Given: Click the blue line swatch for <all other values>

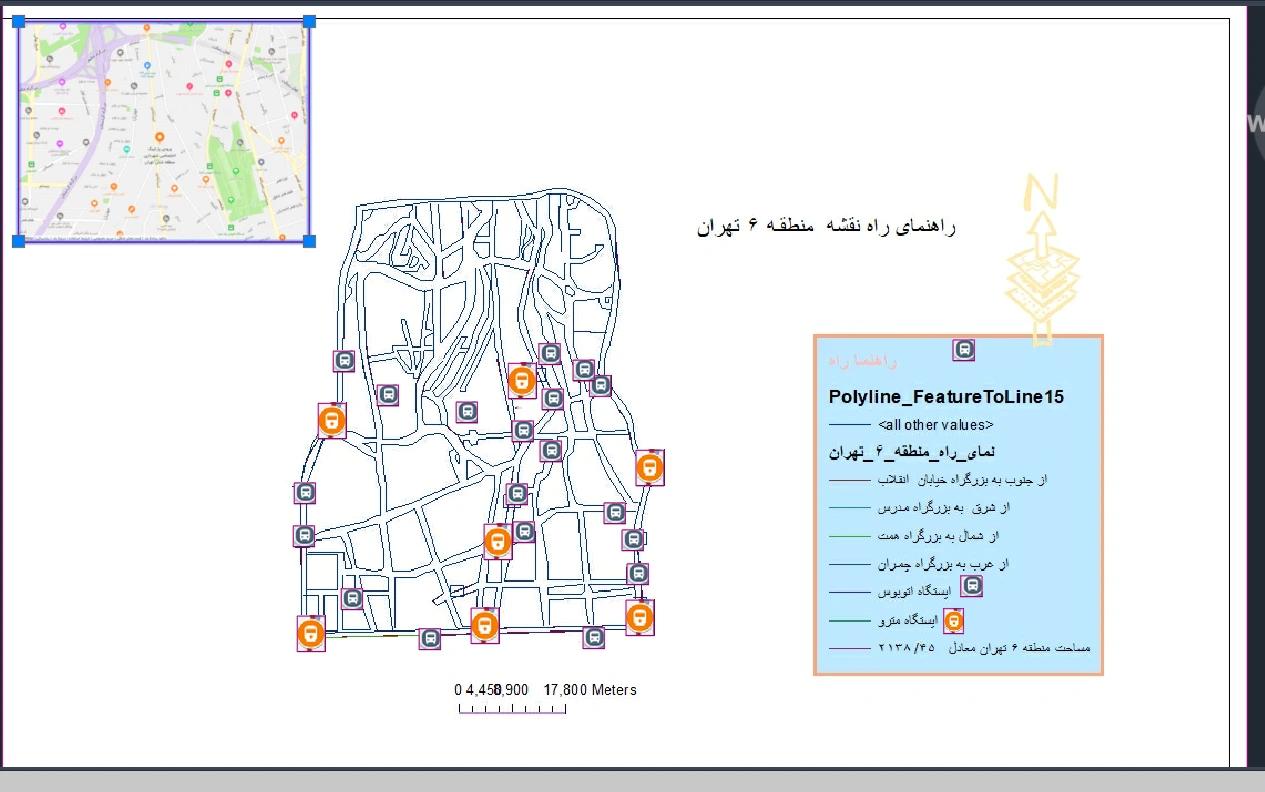Looking at the screenshot, I should coord(849,426).
